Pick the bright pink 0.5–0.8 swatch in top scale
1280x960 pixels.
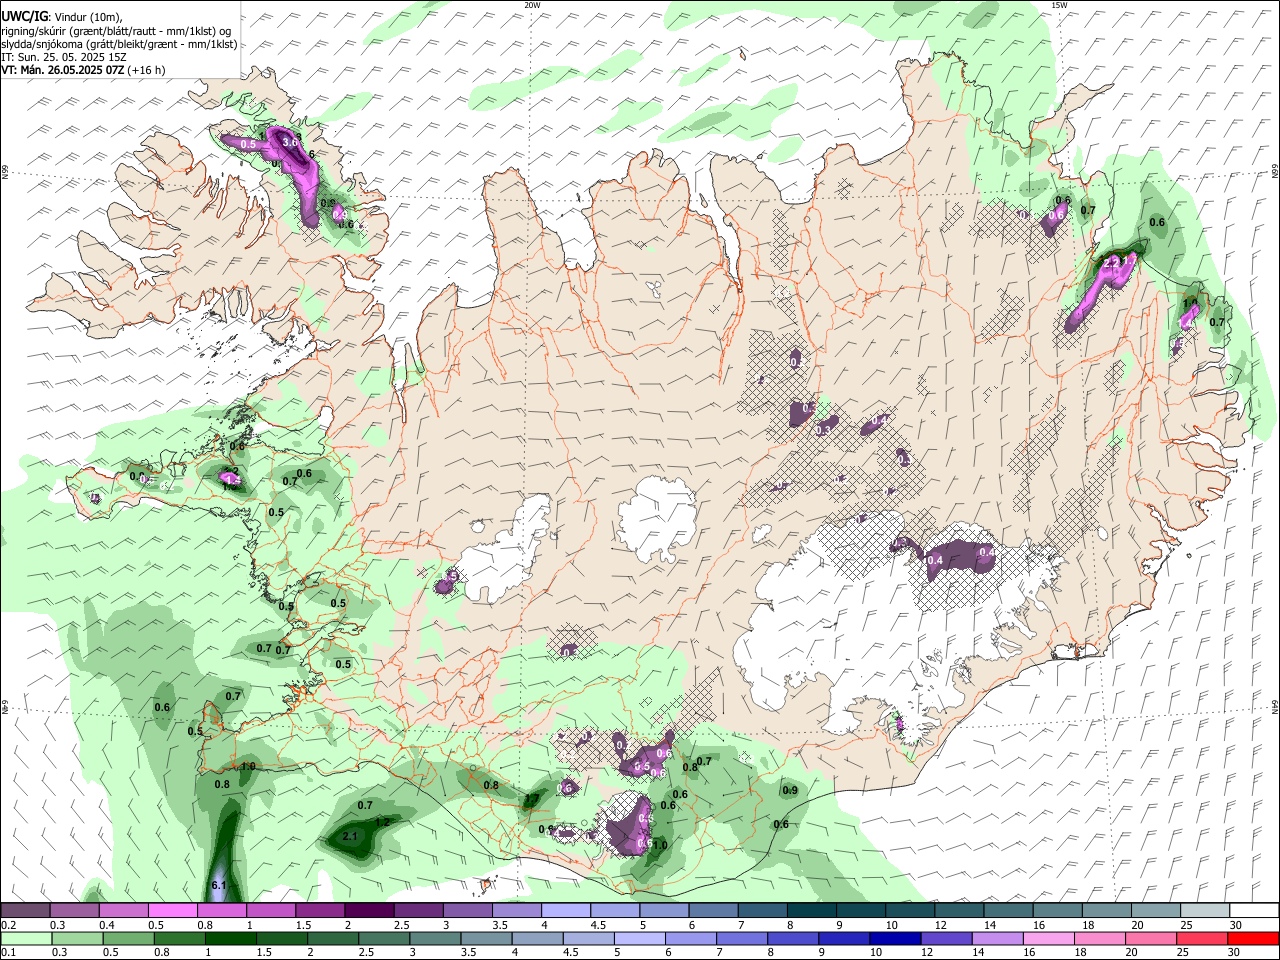coord(173,910)
